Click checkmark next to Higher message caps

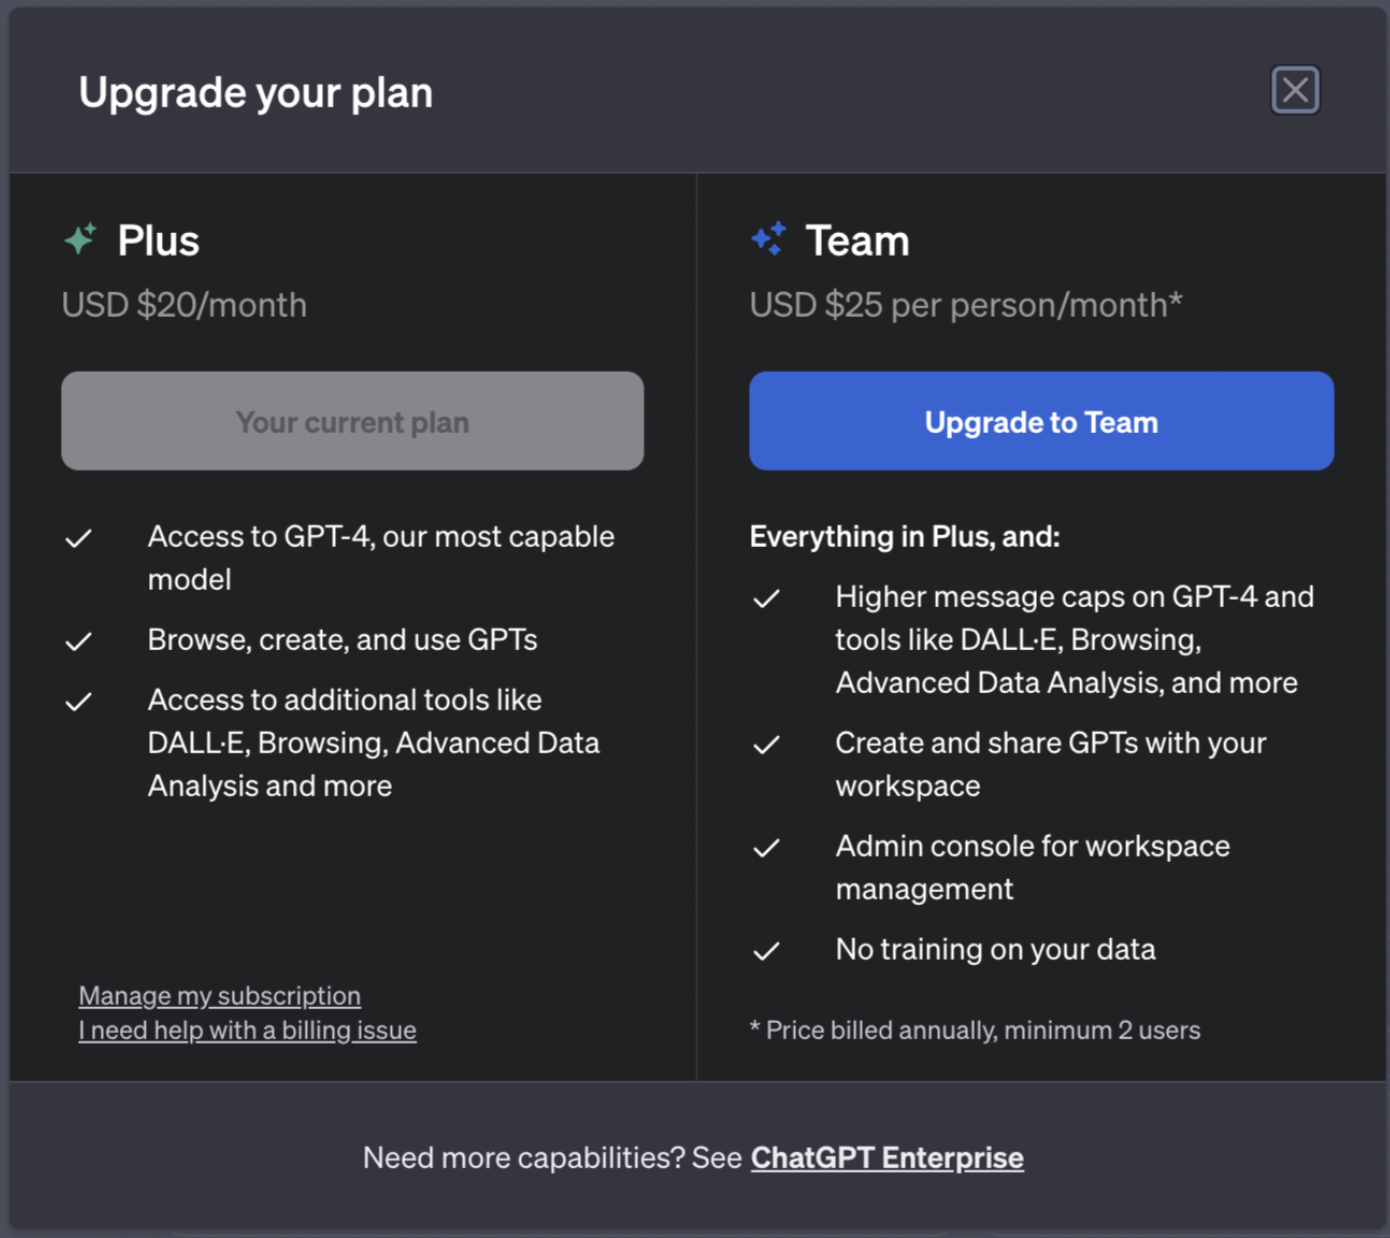click(766, 599)
